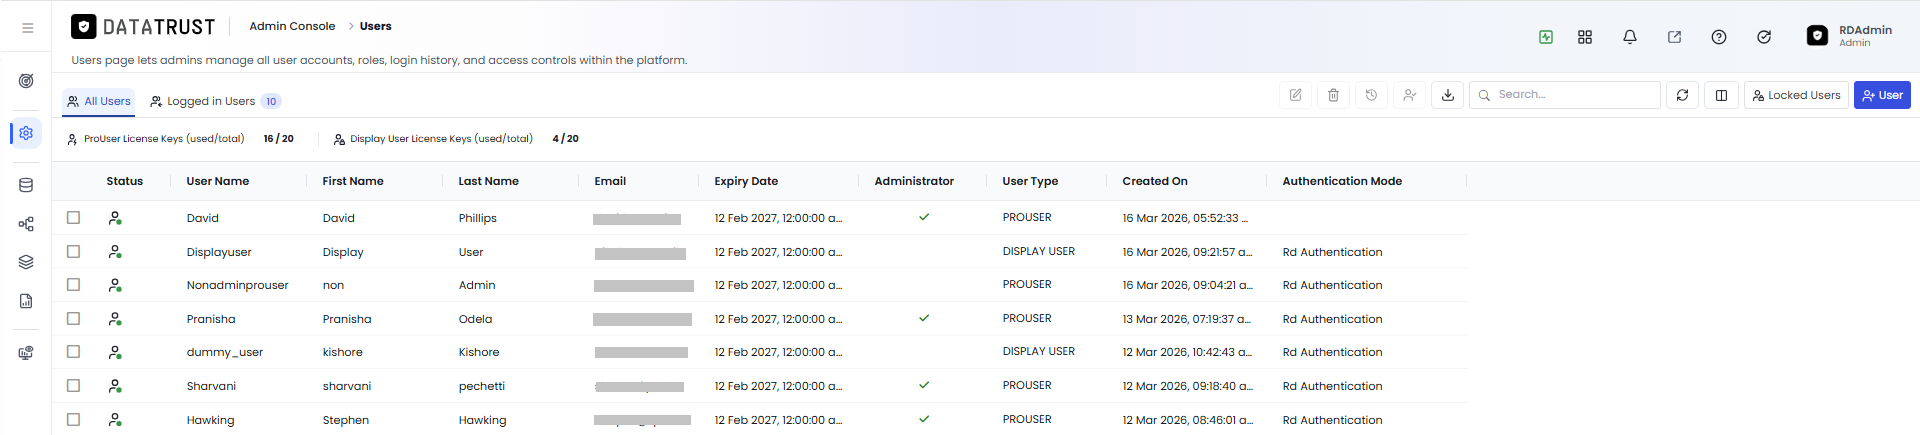Screen dimensions: 1920x435
Task: Click the last name 'Odela'
Action: 475,319
